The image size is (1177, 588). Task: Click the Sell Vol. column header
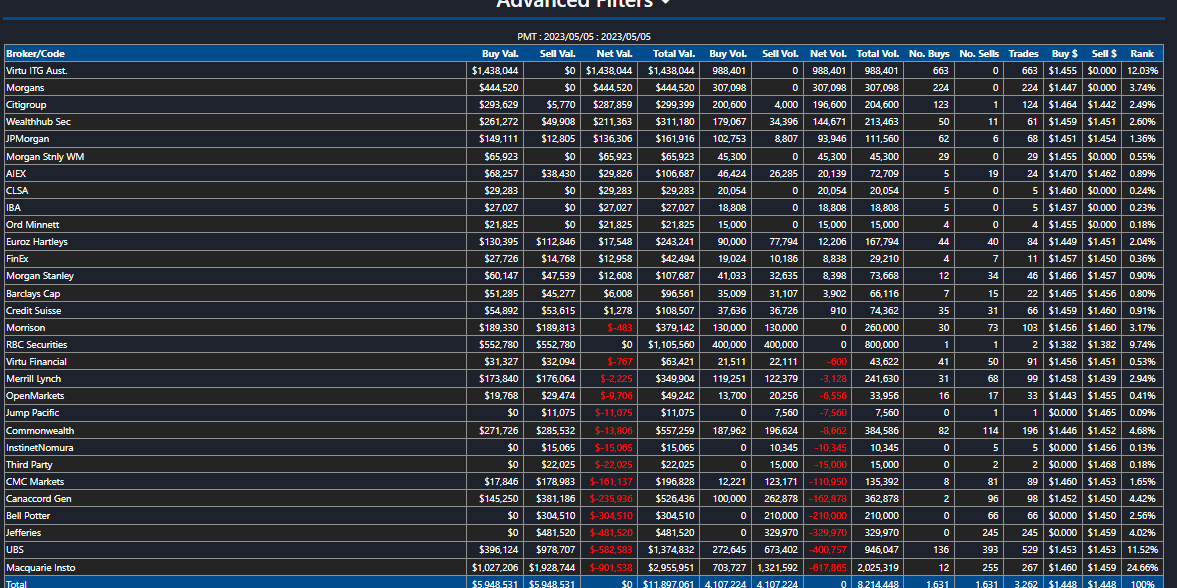coord(780,53)
